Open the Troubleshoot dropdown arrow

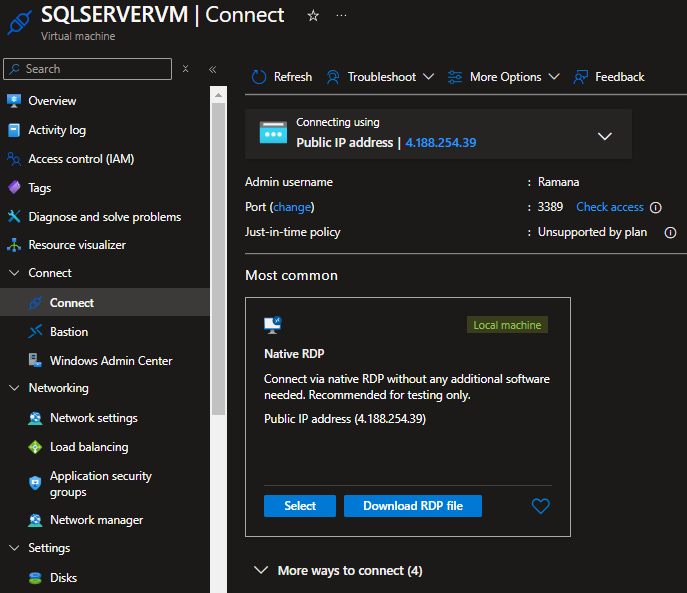tap(428, 77)
